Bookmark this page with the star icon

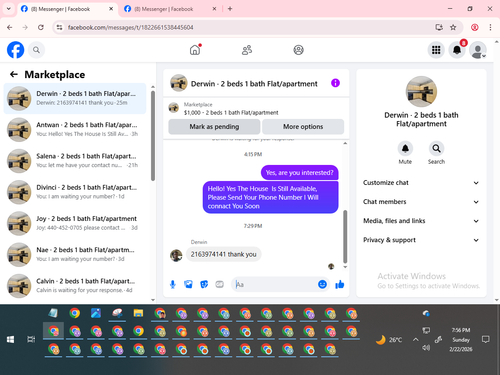453,27
